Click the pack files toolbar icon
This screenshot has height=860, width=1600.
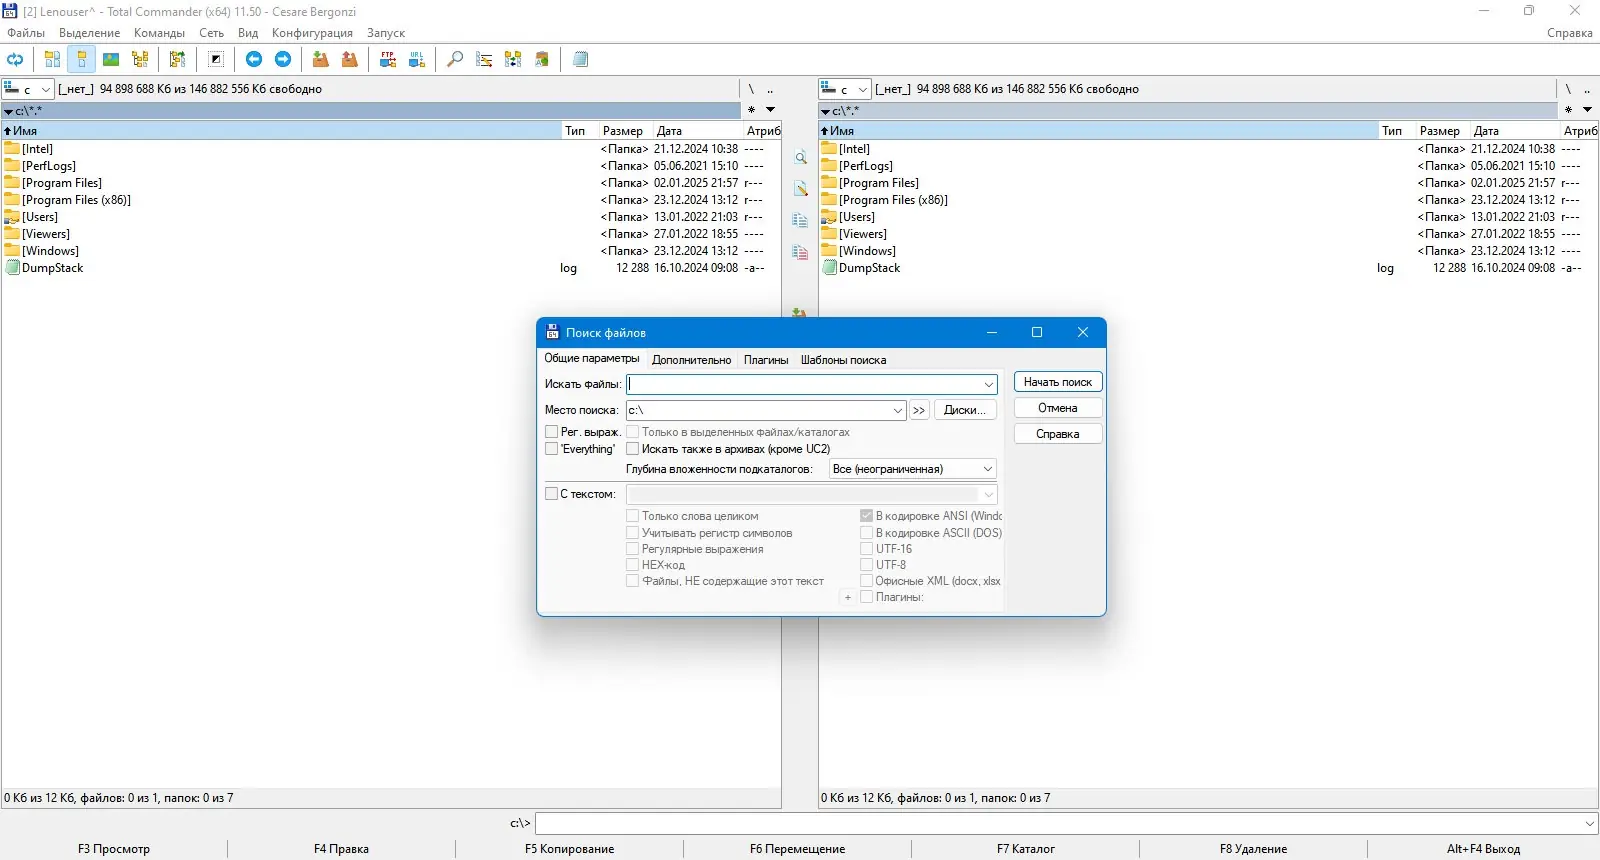tap(321, 59)
